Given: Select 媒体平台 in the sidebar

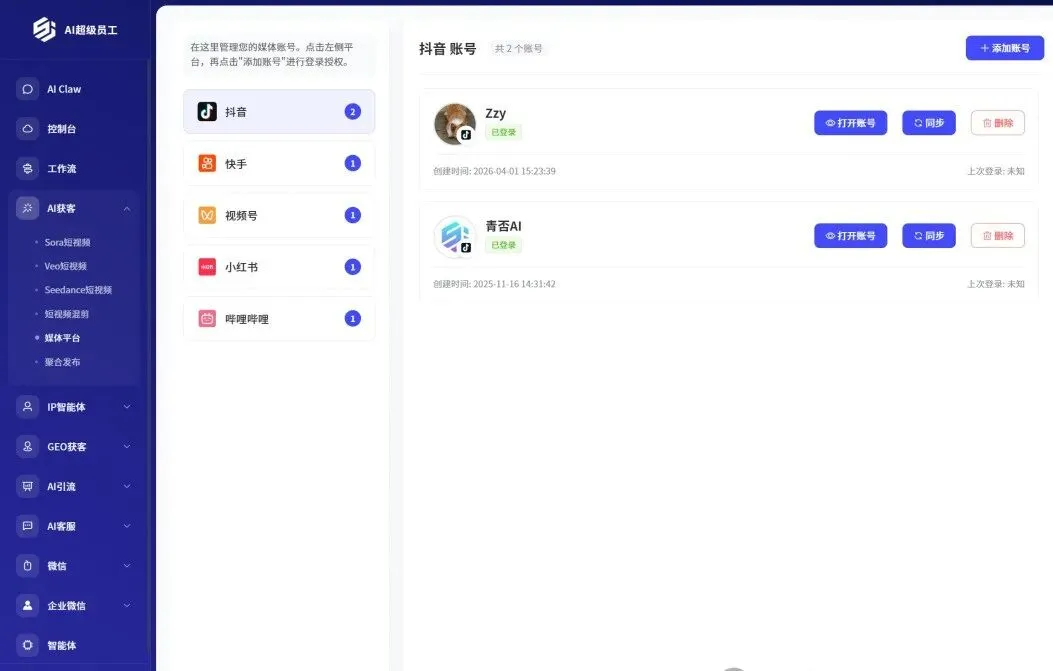Looking at the screenshot, I should tap(64, 338).
